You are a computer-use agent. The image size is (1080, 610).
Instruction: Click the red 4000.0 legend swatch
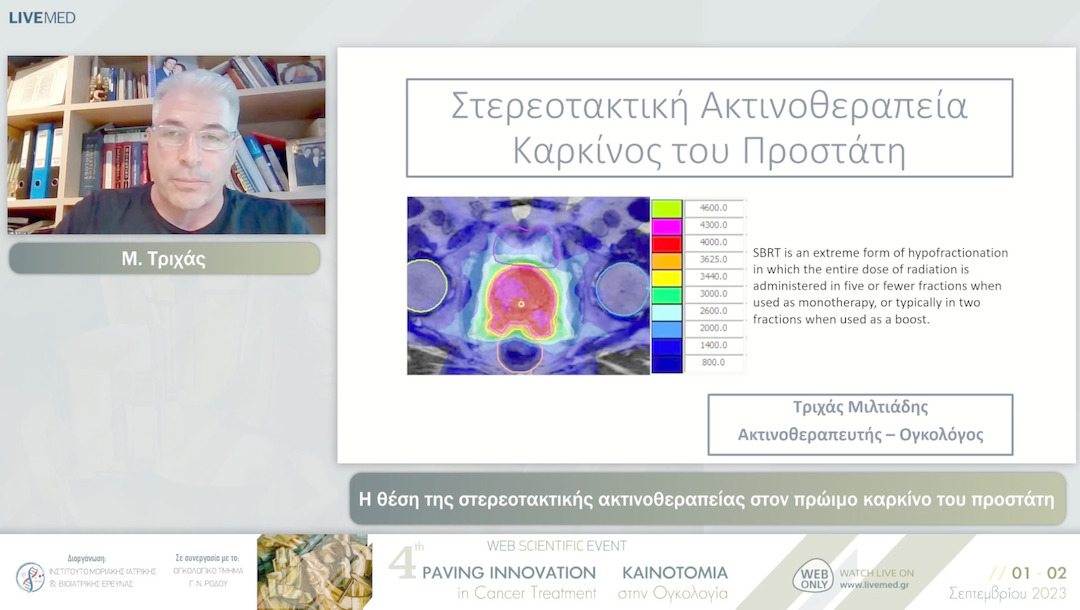[667, 243]
